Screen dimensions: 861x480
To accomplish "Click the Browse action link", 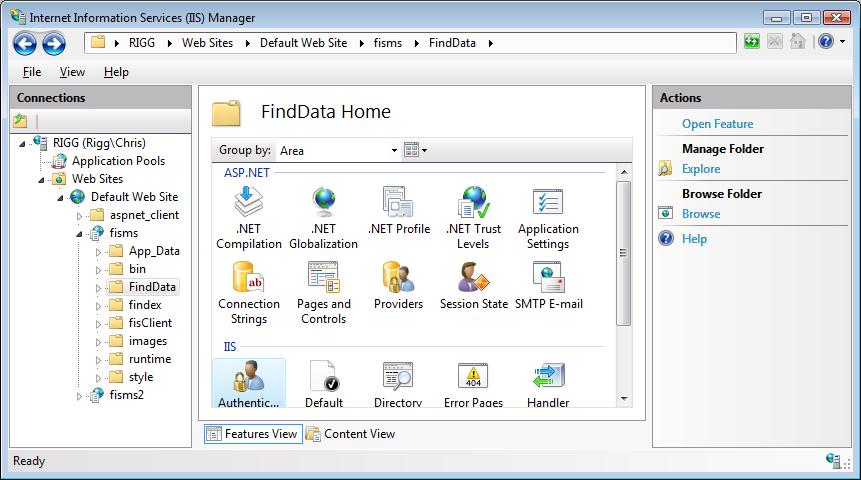I will pyautogui.click(x=701, y=214).
